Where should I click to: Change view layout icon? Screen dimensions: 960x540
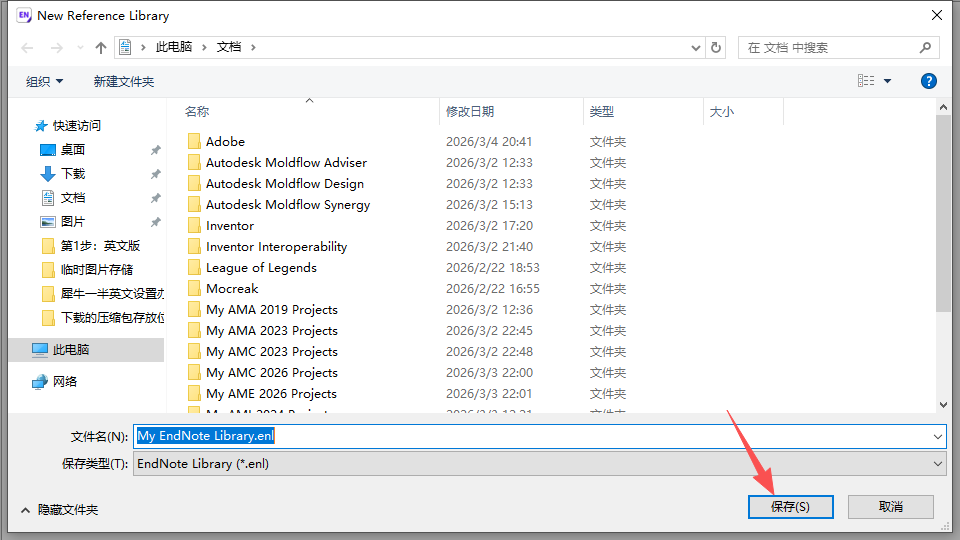(x=866, y=81)
